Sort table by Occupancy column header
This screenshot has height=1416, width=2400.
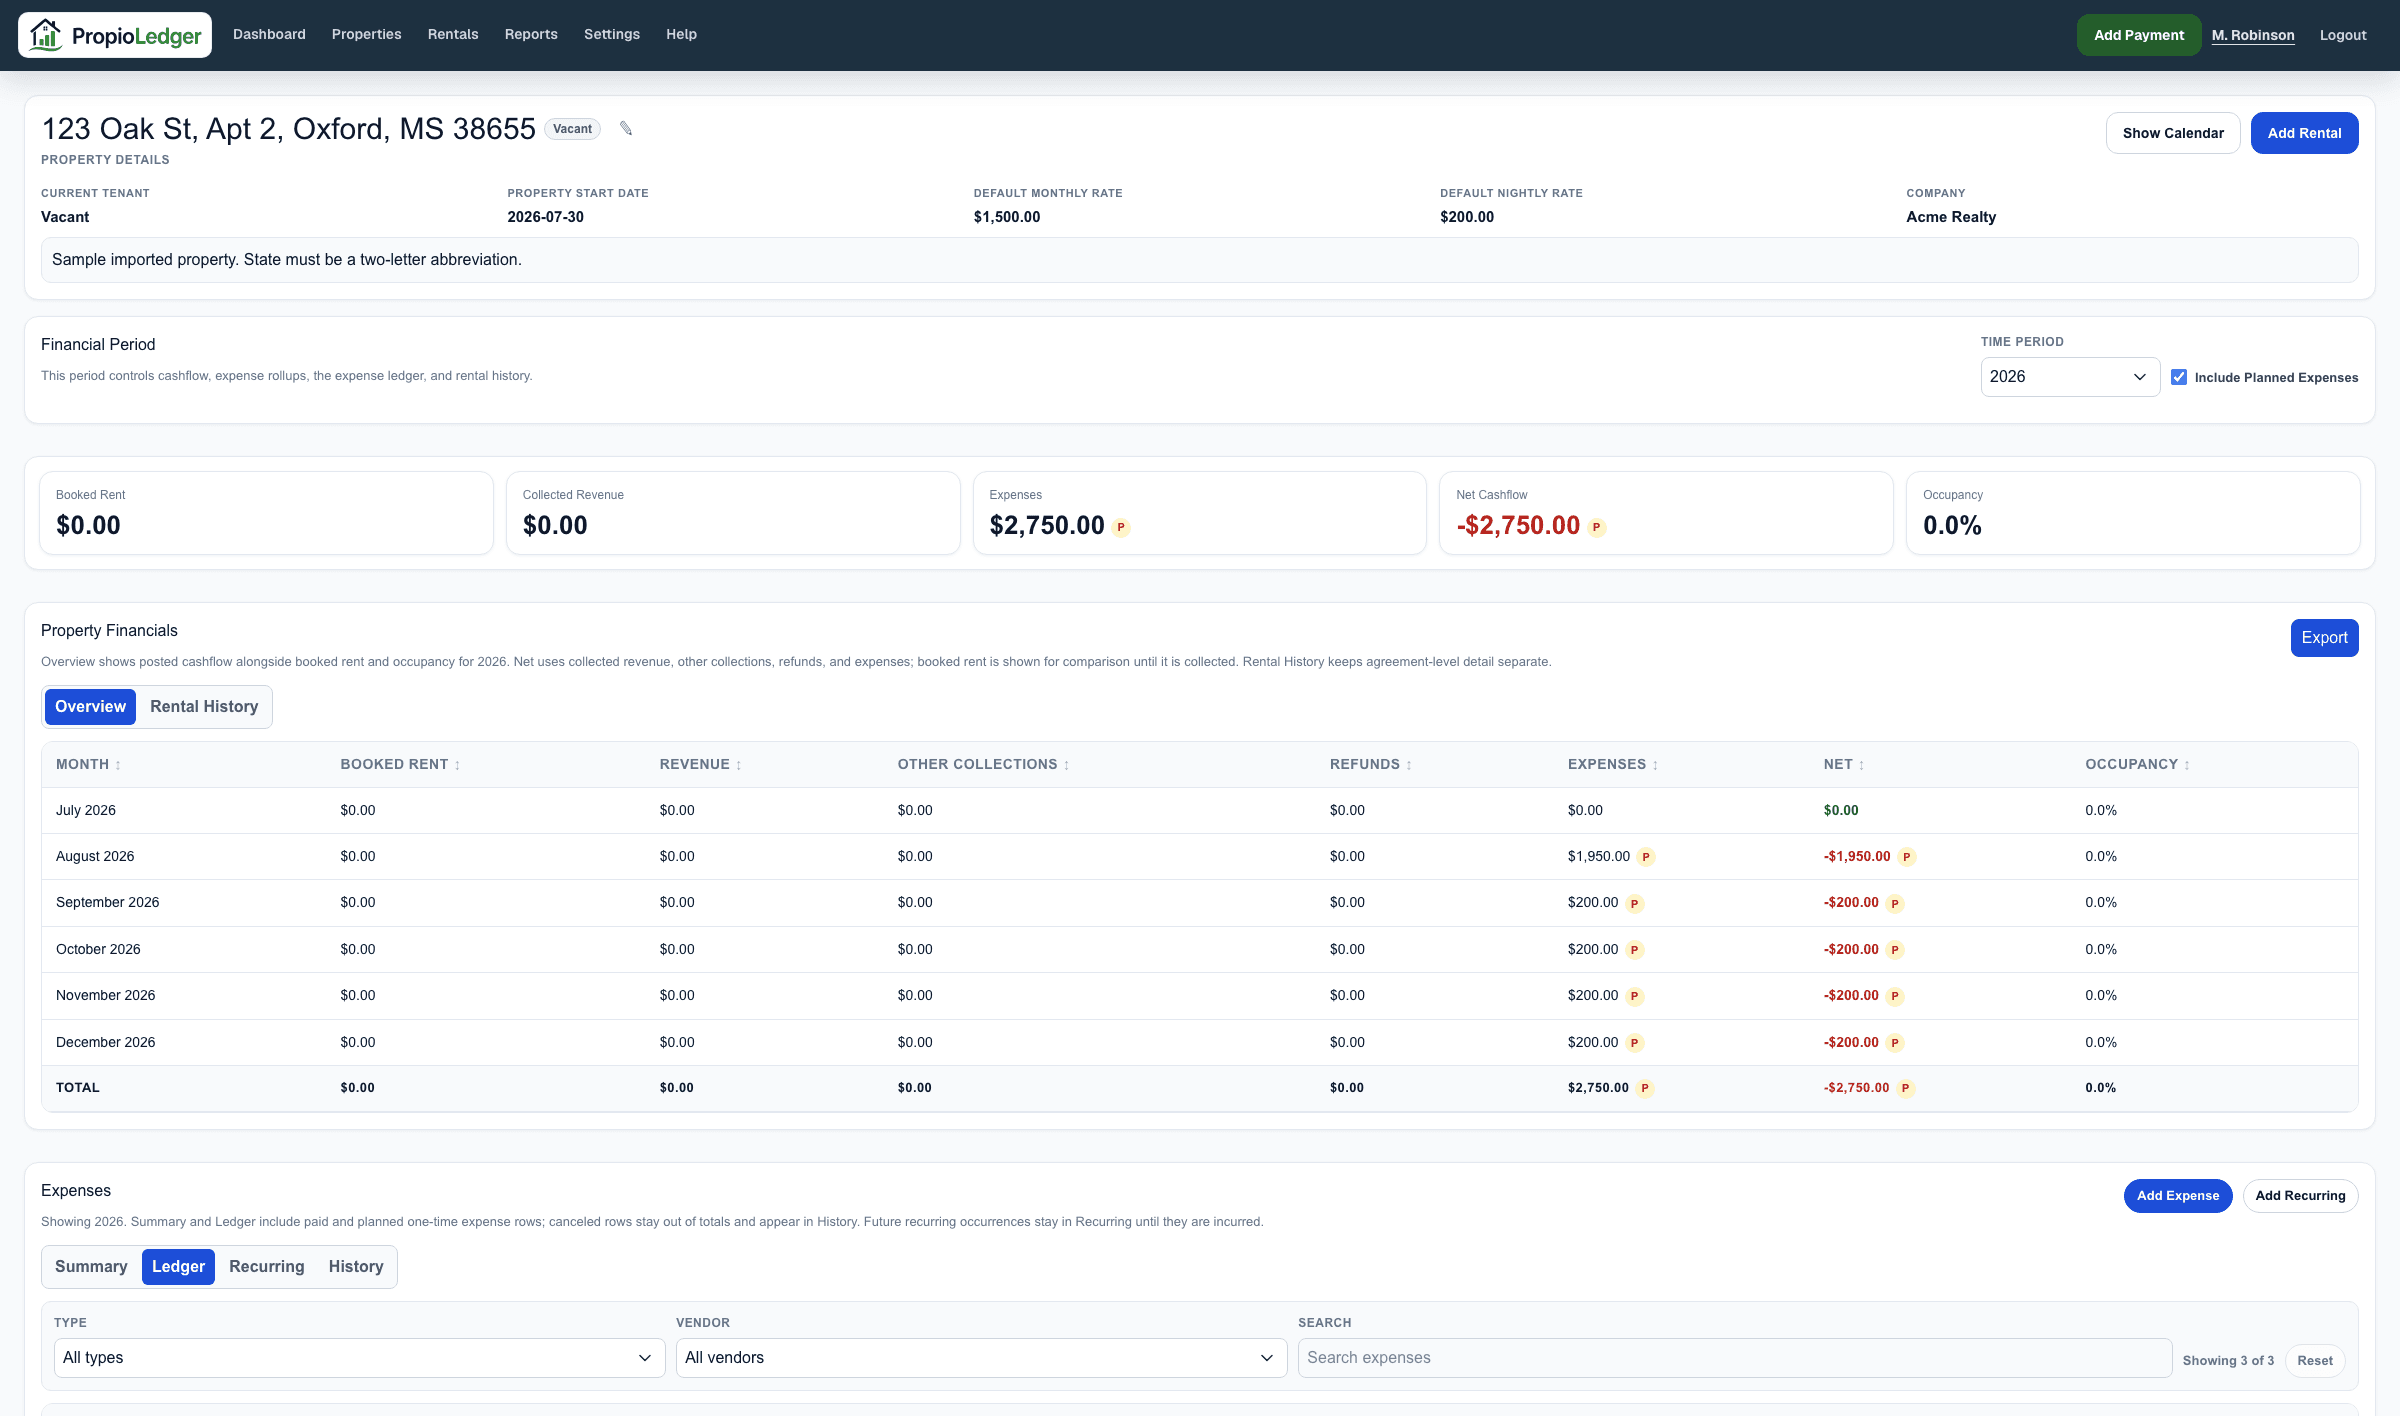pyautogui.click(x=2137, y=764)
